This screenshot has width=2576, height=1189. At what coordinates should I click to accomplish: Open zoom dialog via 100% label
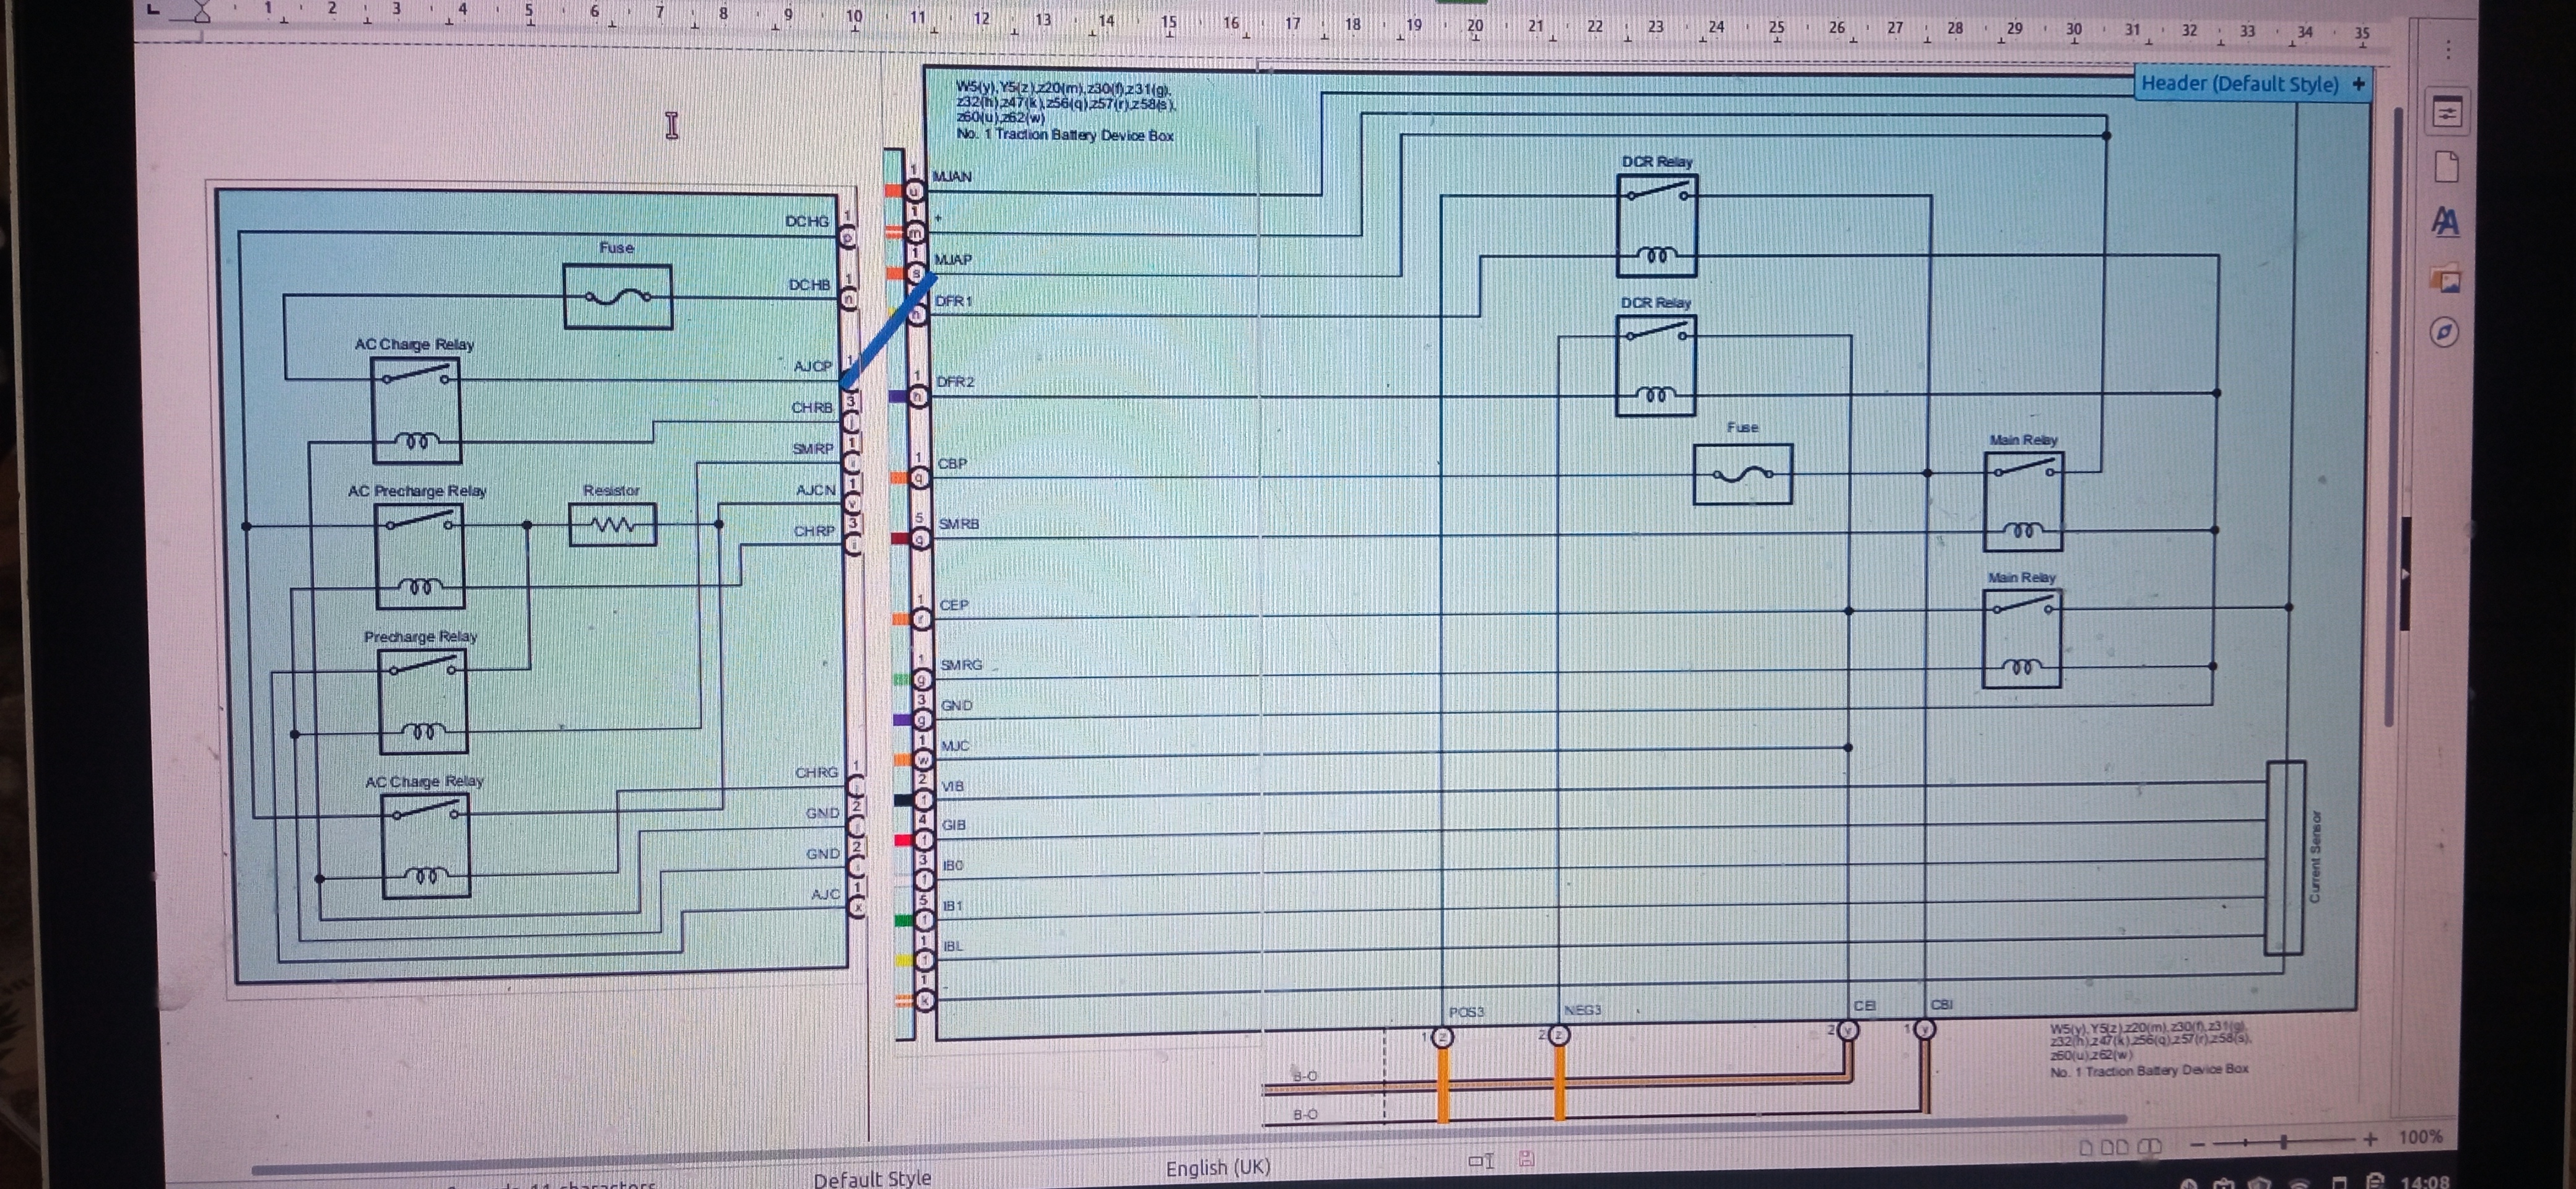coord(2421,1137)
